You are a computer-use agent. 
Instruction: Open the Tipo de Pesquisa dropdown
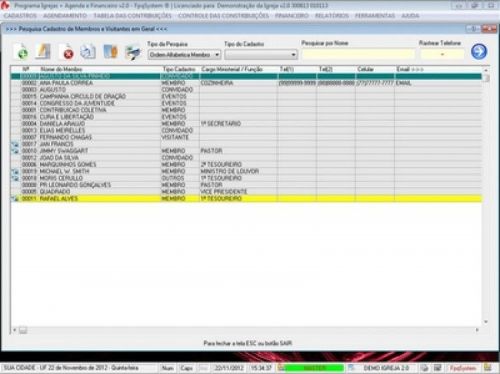click(x=184, y=55)
